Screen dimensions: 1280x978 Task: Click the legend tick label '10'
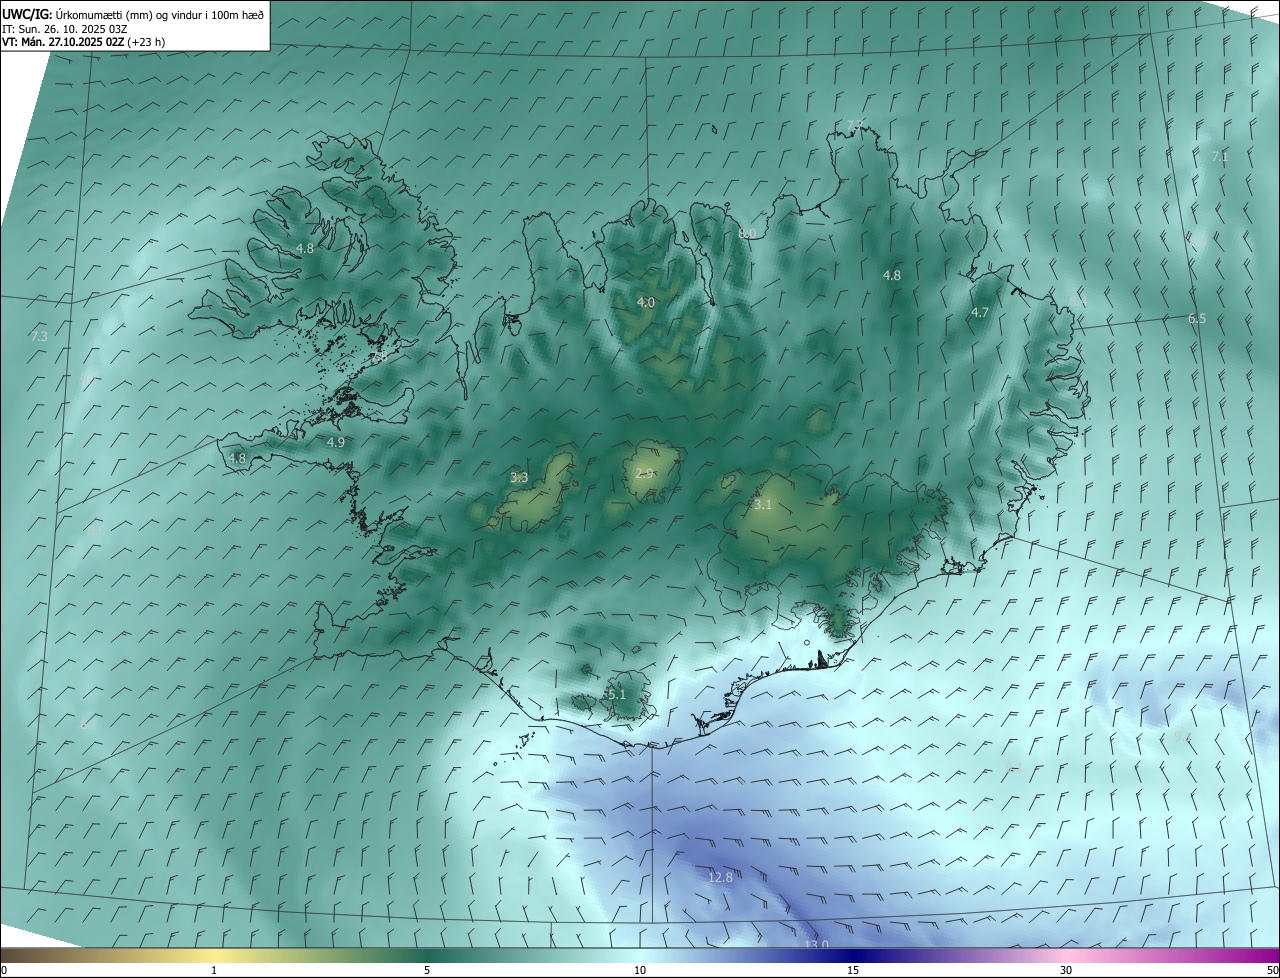pyautogui.click(x=640, y=970)
